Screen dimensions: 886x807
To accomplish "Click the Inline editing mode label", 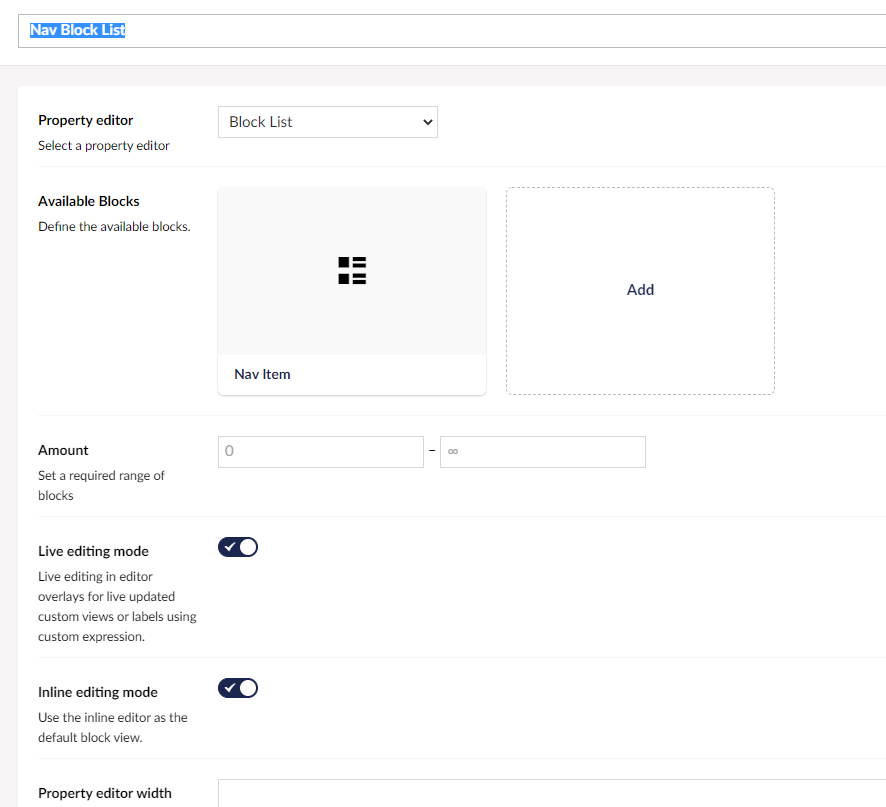I will click(x=98, y=692).
